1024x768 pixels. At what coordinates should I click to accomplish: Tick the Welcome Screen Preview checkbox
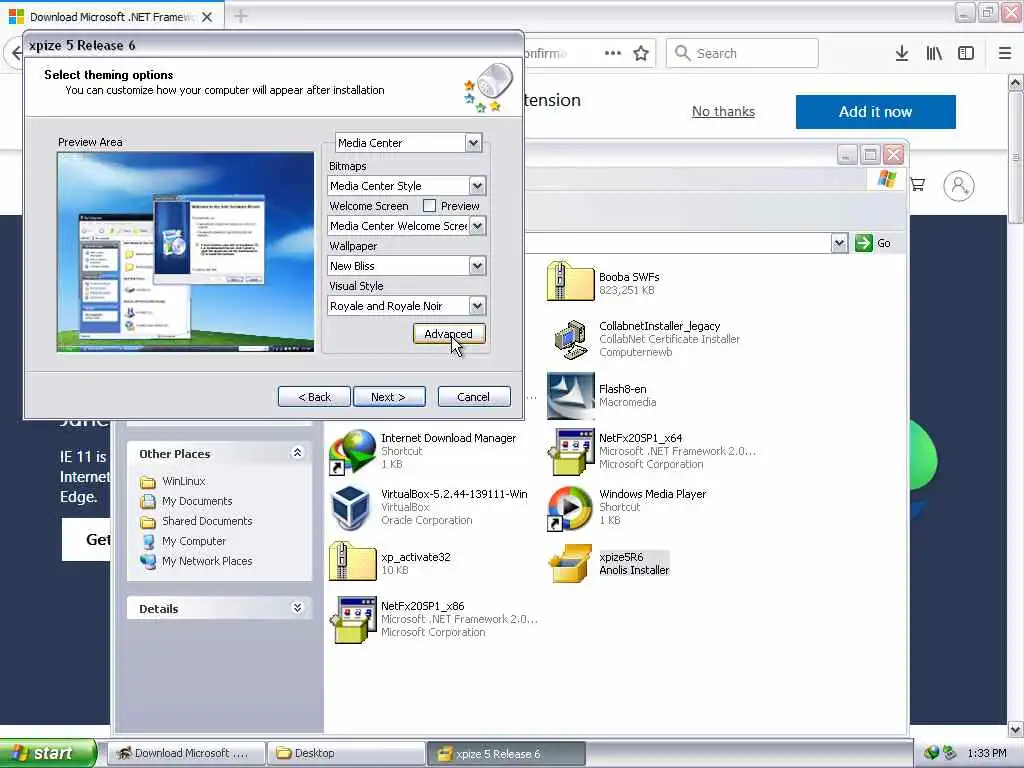click(x=429, y=206)
